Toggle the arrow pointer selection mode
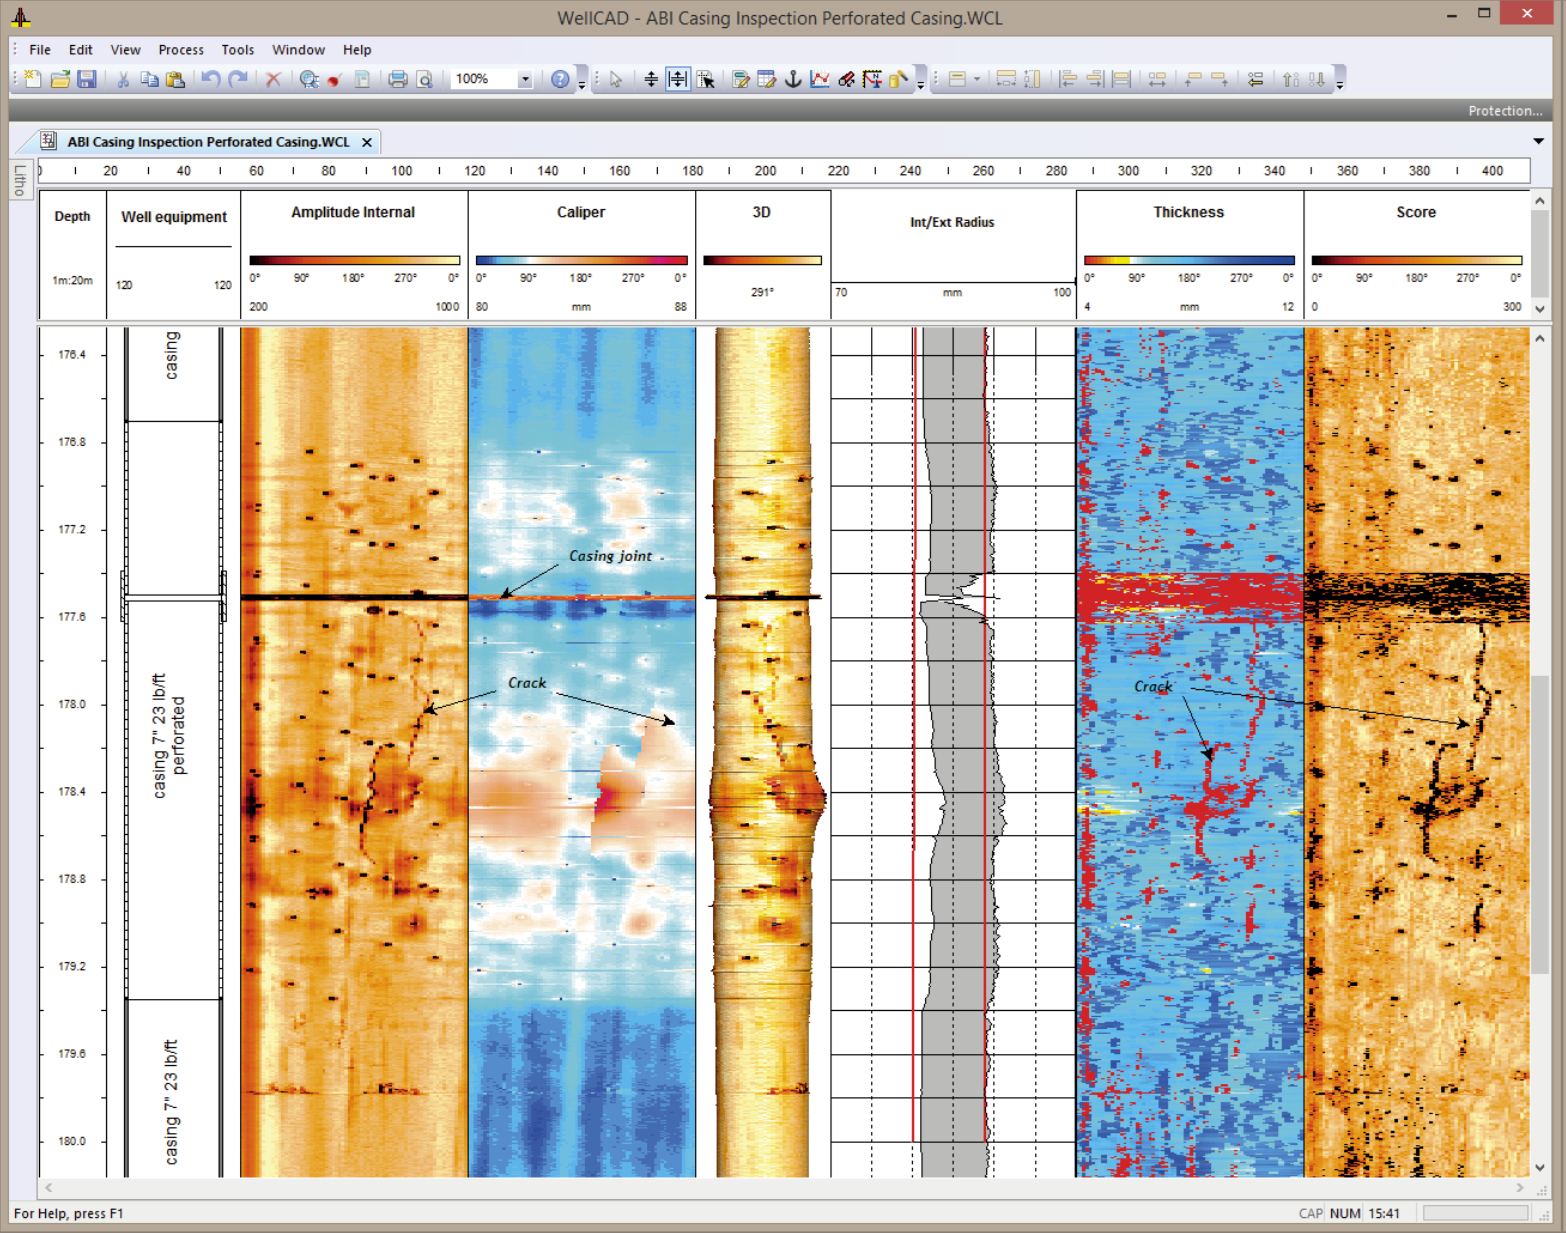 616,79
